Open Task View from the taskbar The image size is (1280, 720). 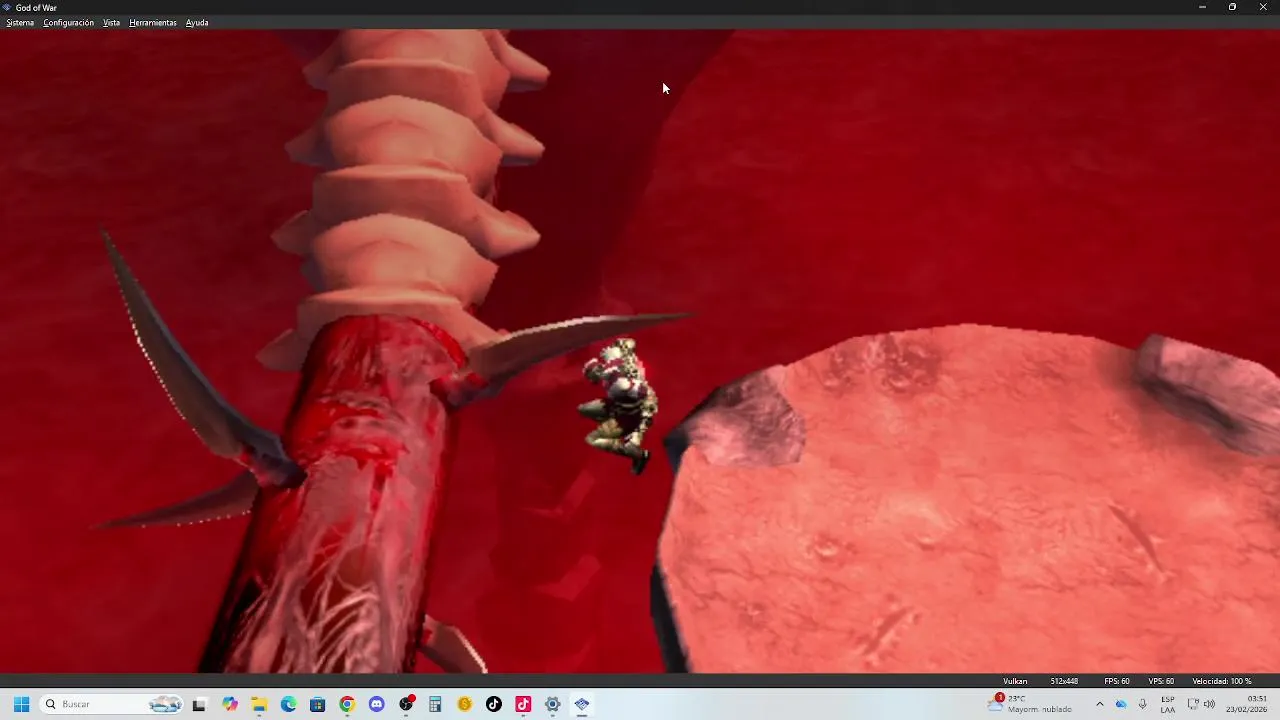click(x=199, y=704)
